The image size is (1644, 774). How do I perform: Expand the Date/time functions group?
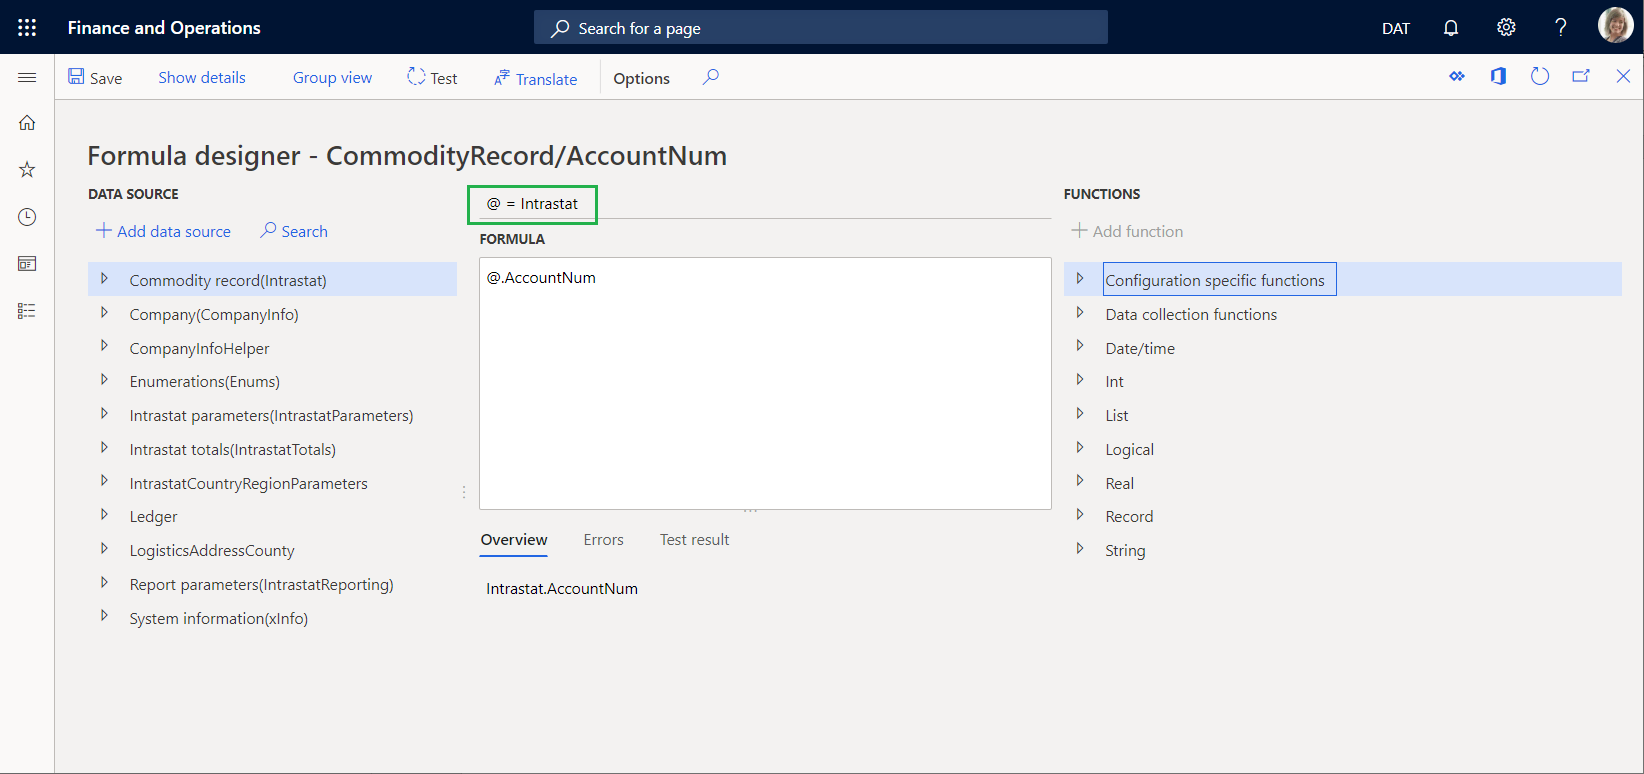pos(1080,346)
